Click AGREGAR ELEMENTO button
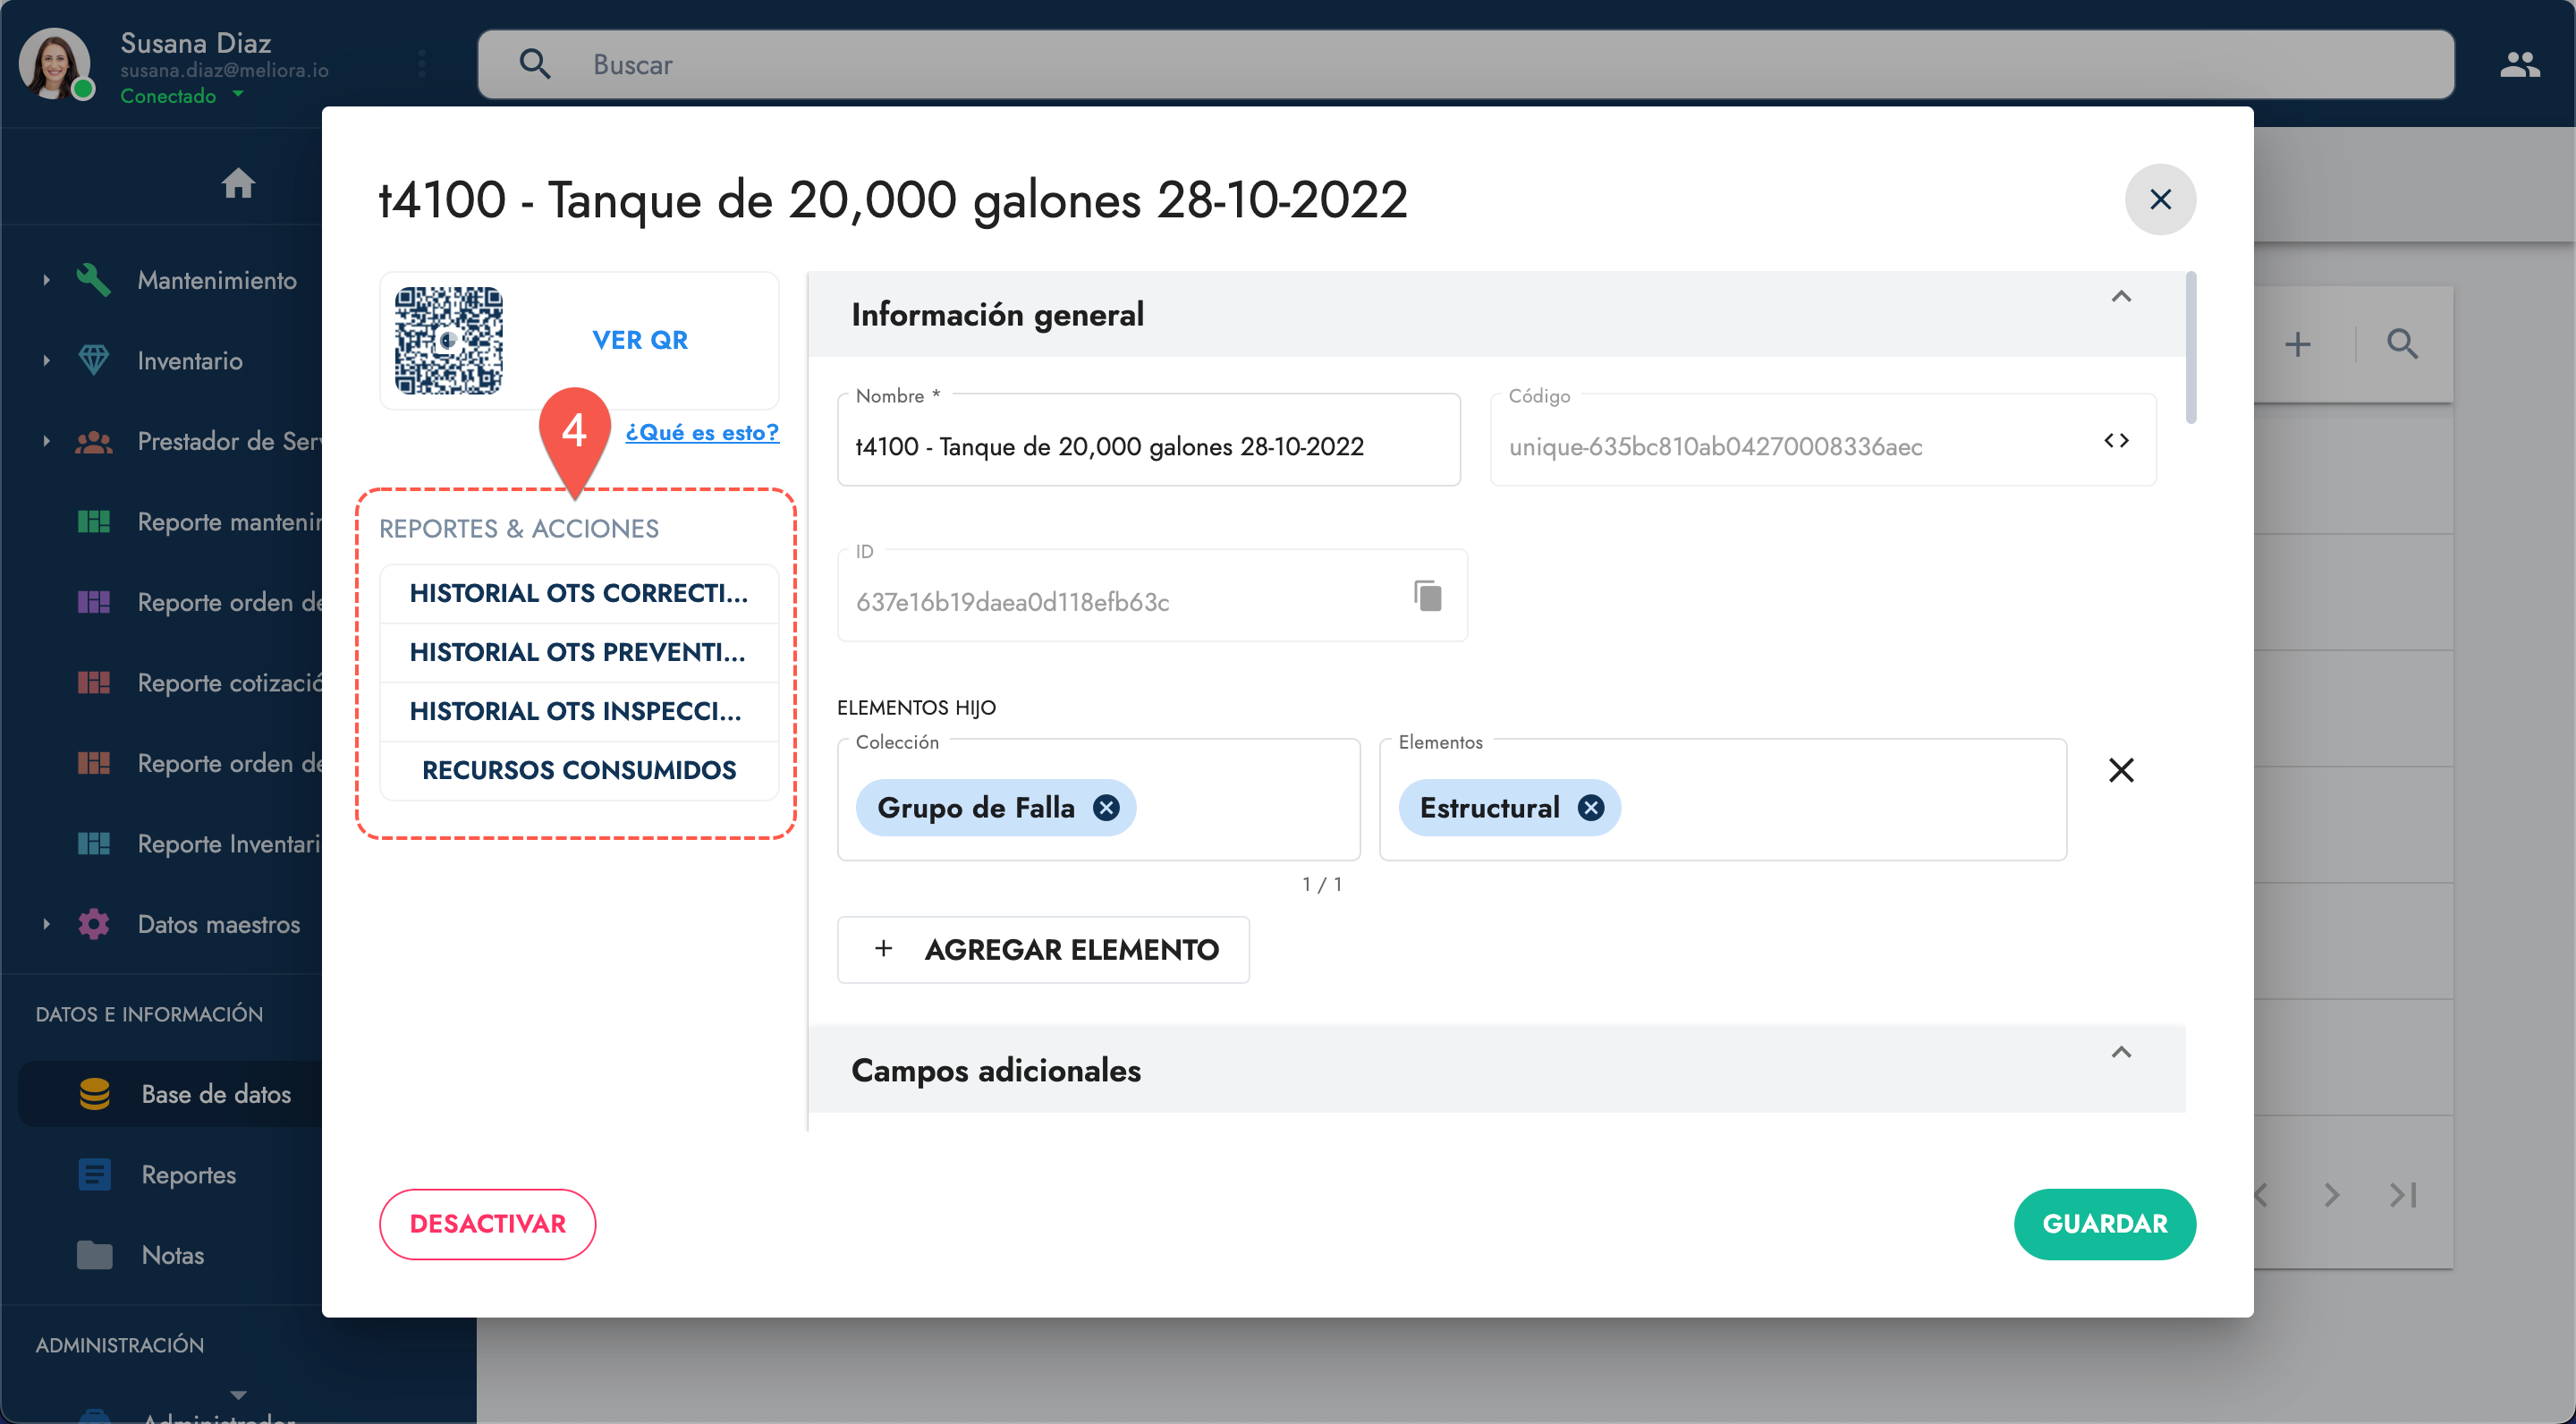Viewport: 2576px width, 1424px height. point(1043,949)
